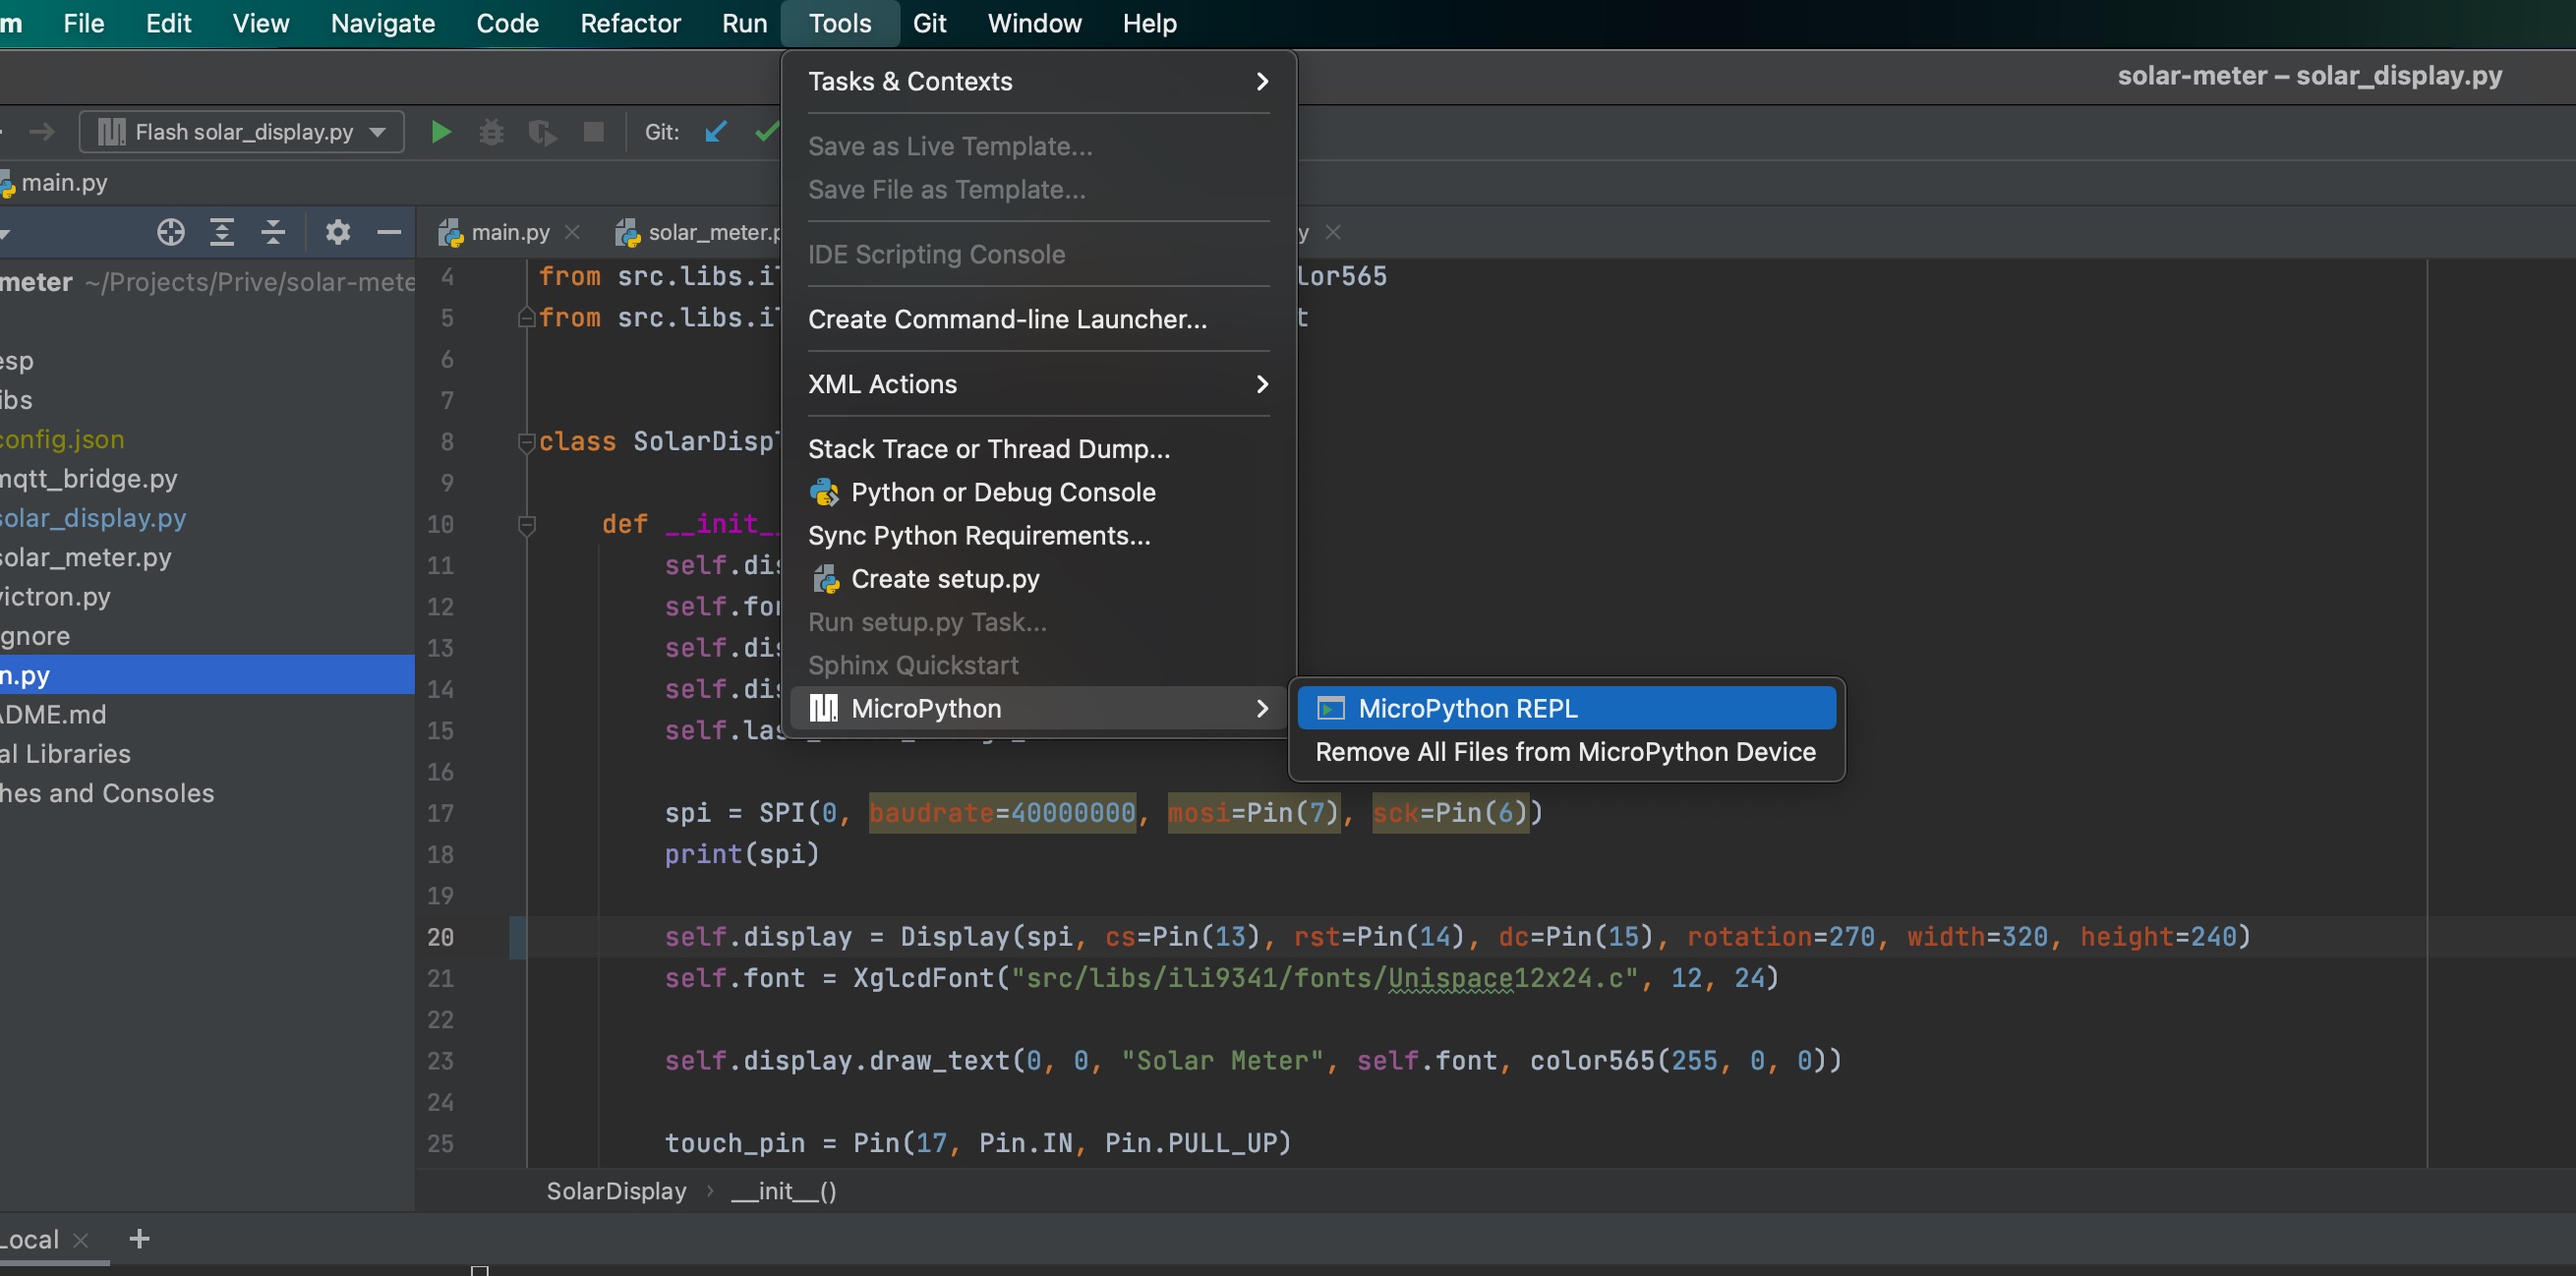Select config.json in project tree
The width and height of the screenshot is (2576, 1276).
tap(62, 440)
